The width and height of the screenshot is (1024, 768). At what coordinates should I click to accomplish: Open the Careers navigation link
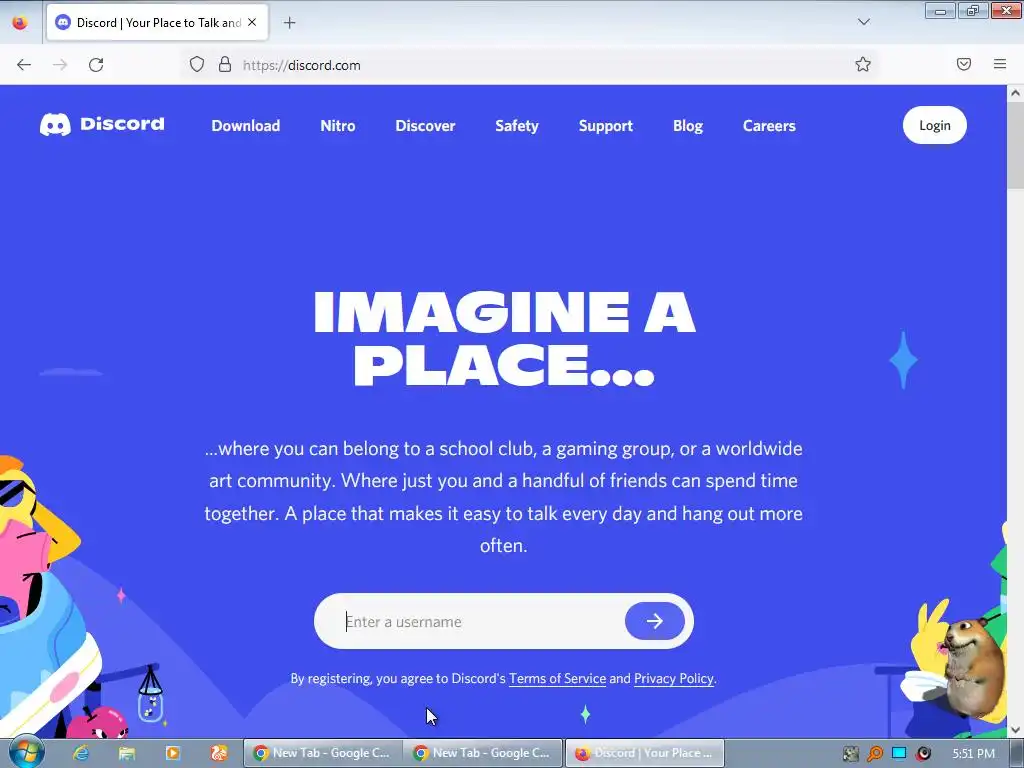(x=769, y=125)
